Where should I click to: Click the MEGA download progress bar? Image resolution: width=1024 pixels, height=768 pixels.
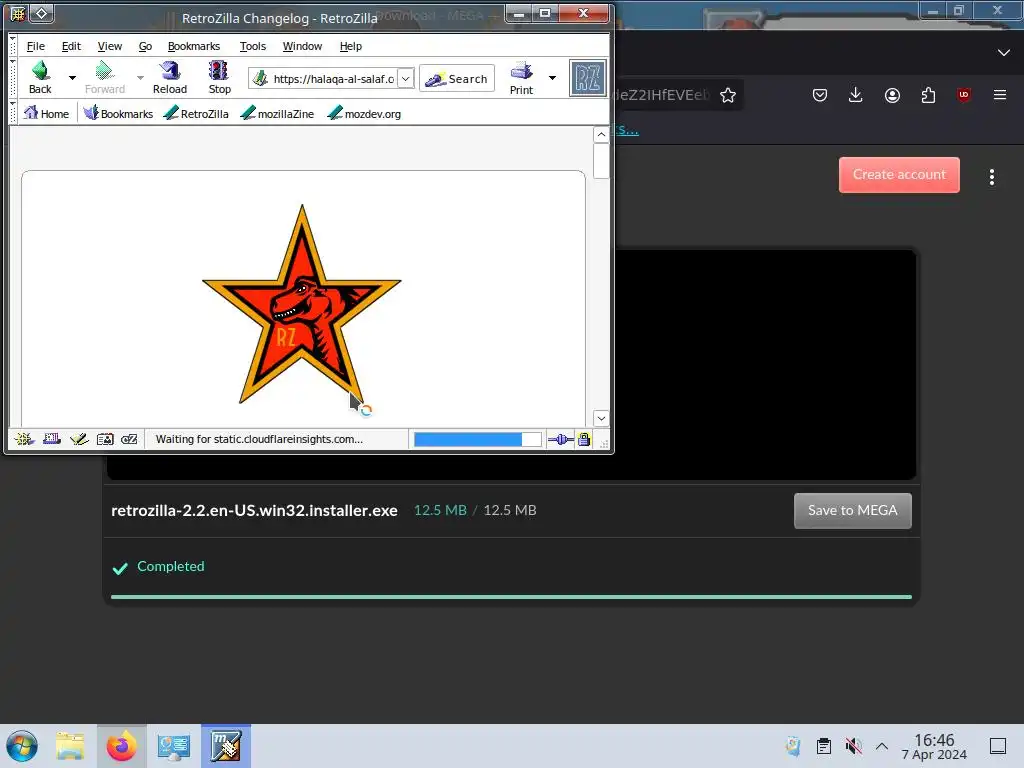tap(511, 597)
